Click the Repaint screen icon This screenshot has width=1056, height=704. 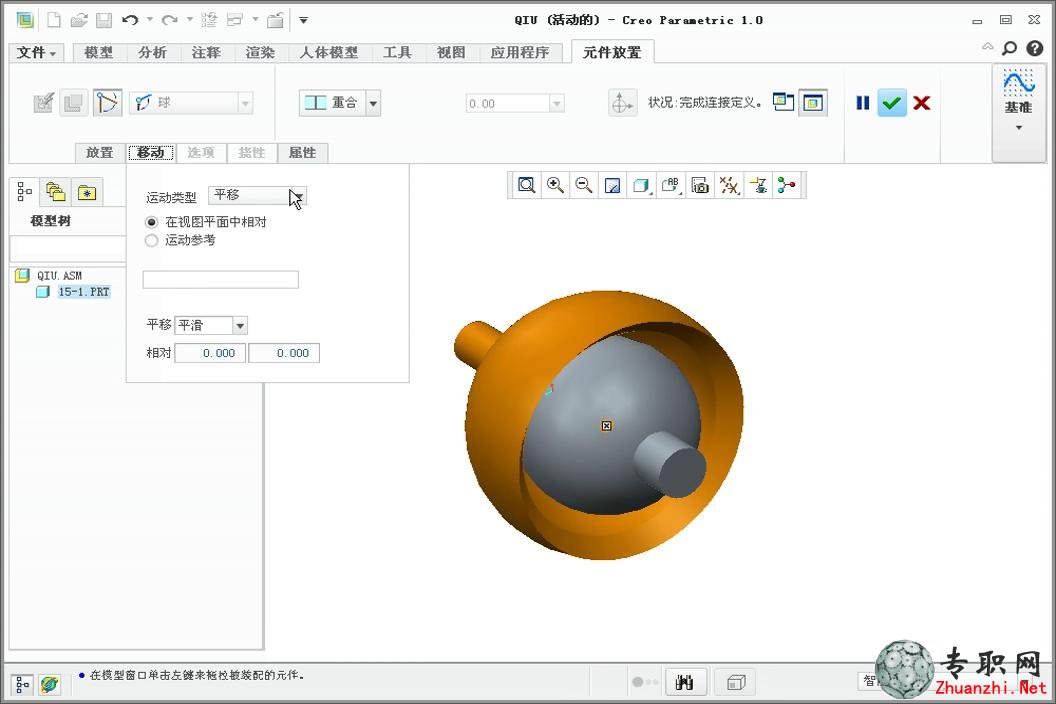click(612, 185)
